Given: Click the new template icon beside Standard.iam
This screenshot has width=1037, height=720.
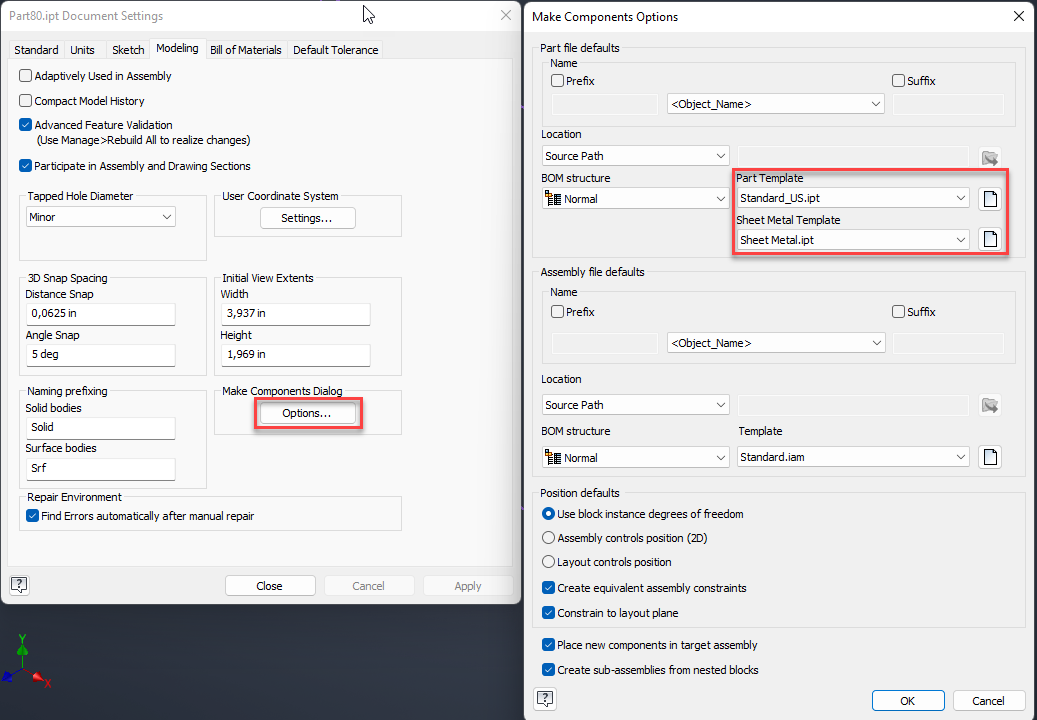Looking at the screenshot, I should 990,456.
